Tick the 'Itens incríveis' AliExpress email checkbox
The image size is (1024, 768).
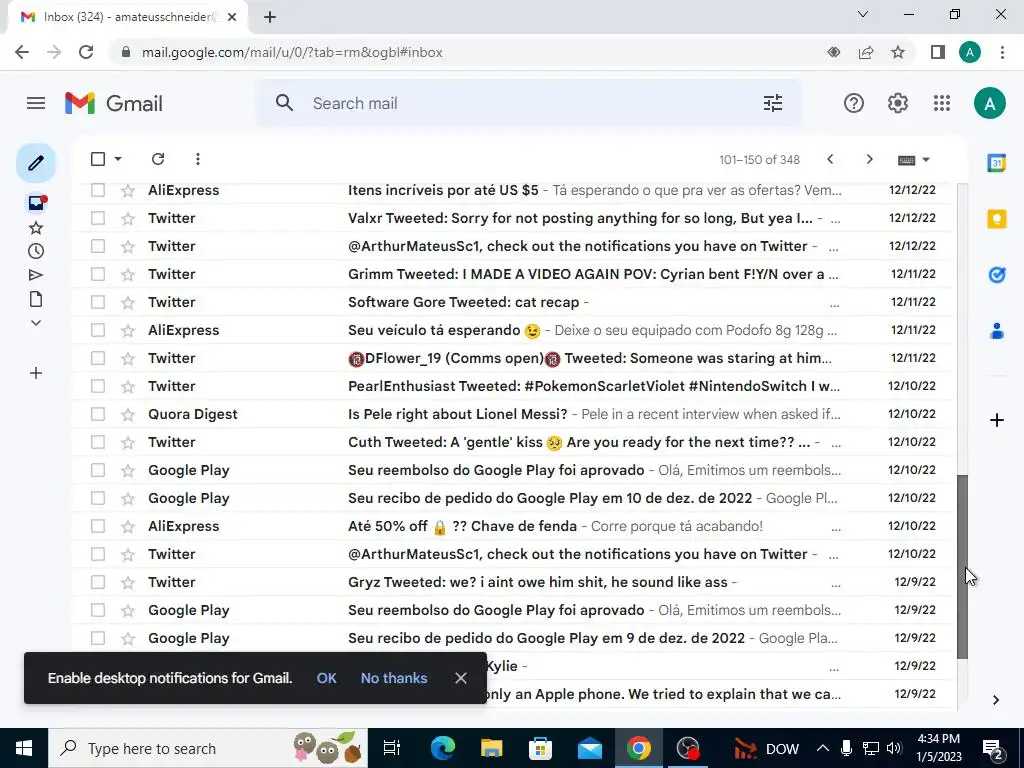coord(98,190)
